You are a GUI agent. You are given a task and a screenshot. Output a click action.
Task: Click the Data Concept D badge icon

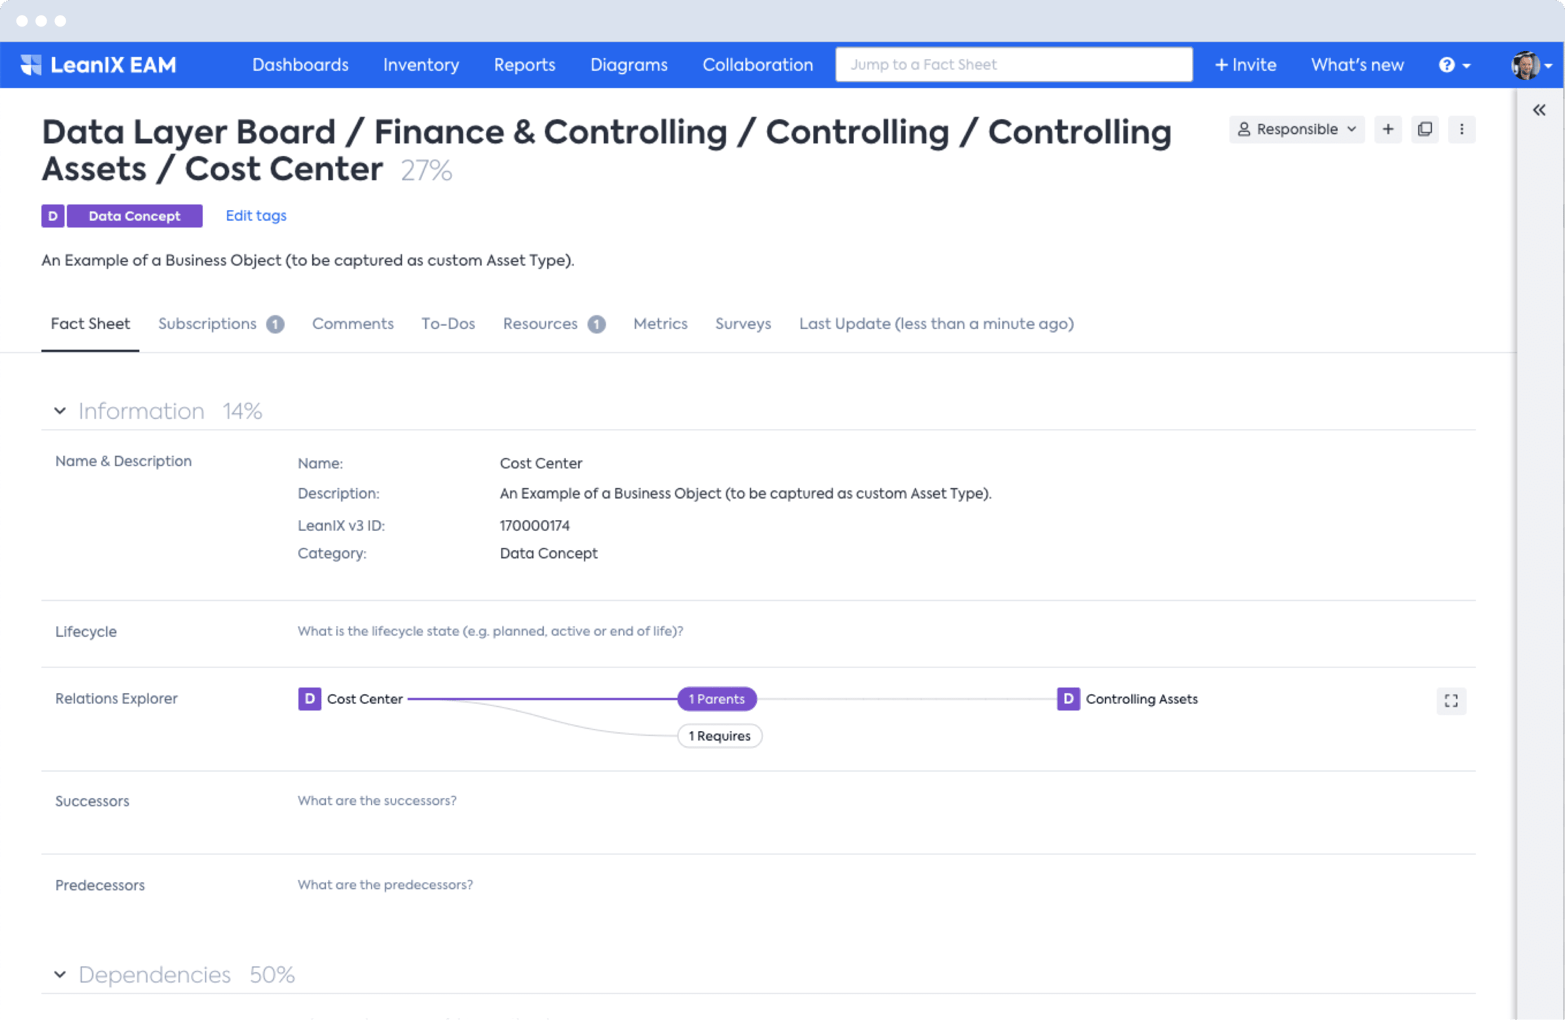(52, 216)
